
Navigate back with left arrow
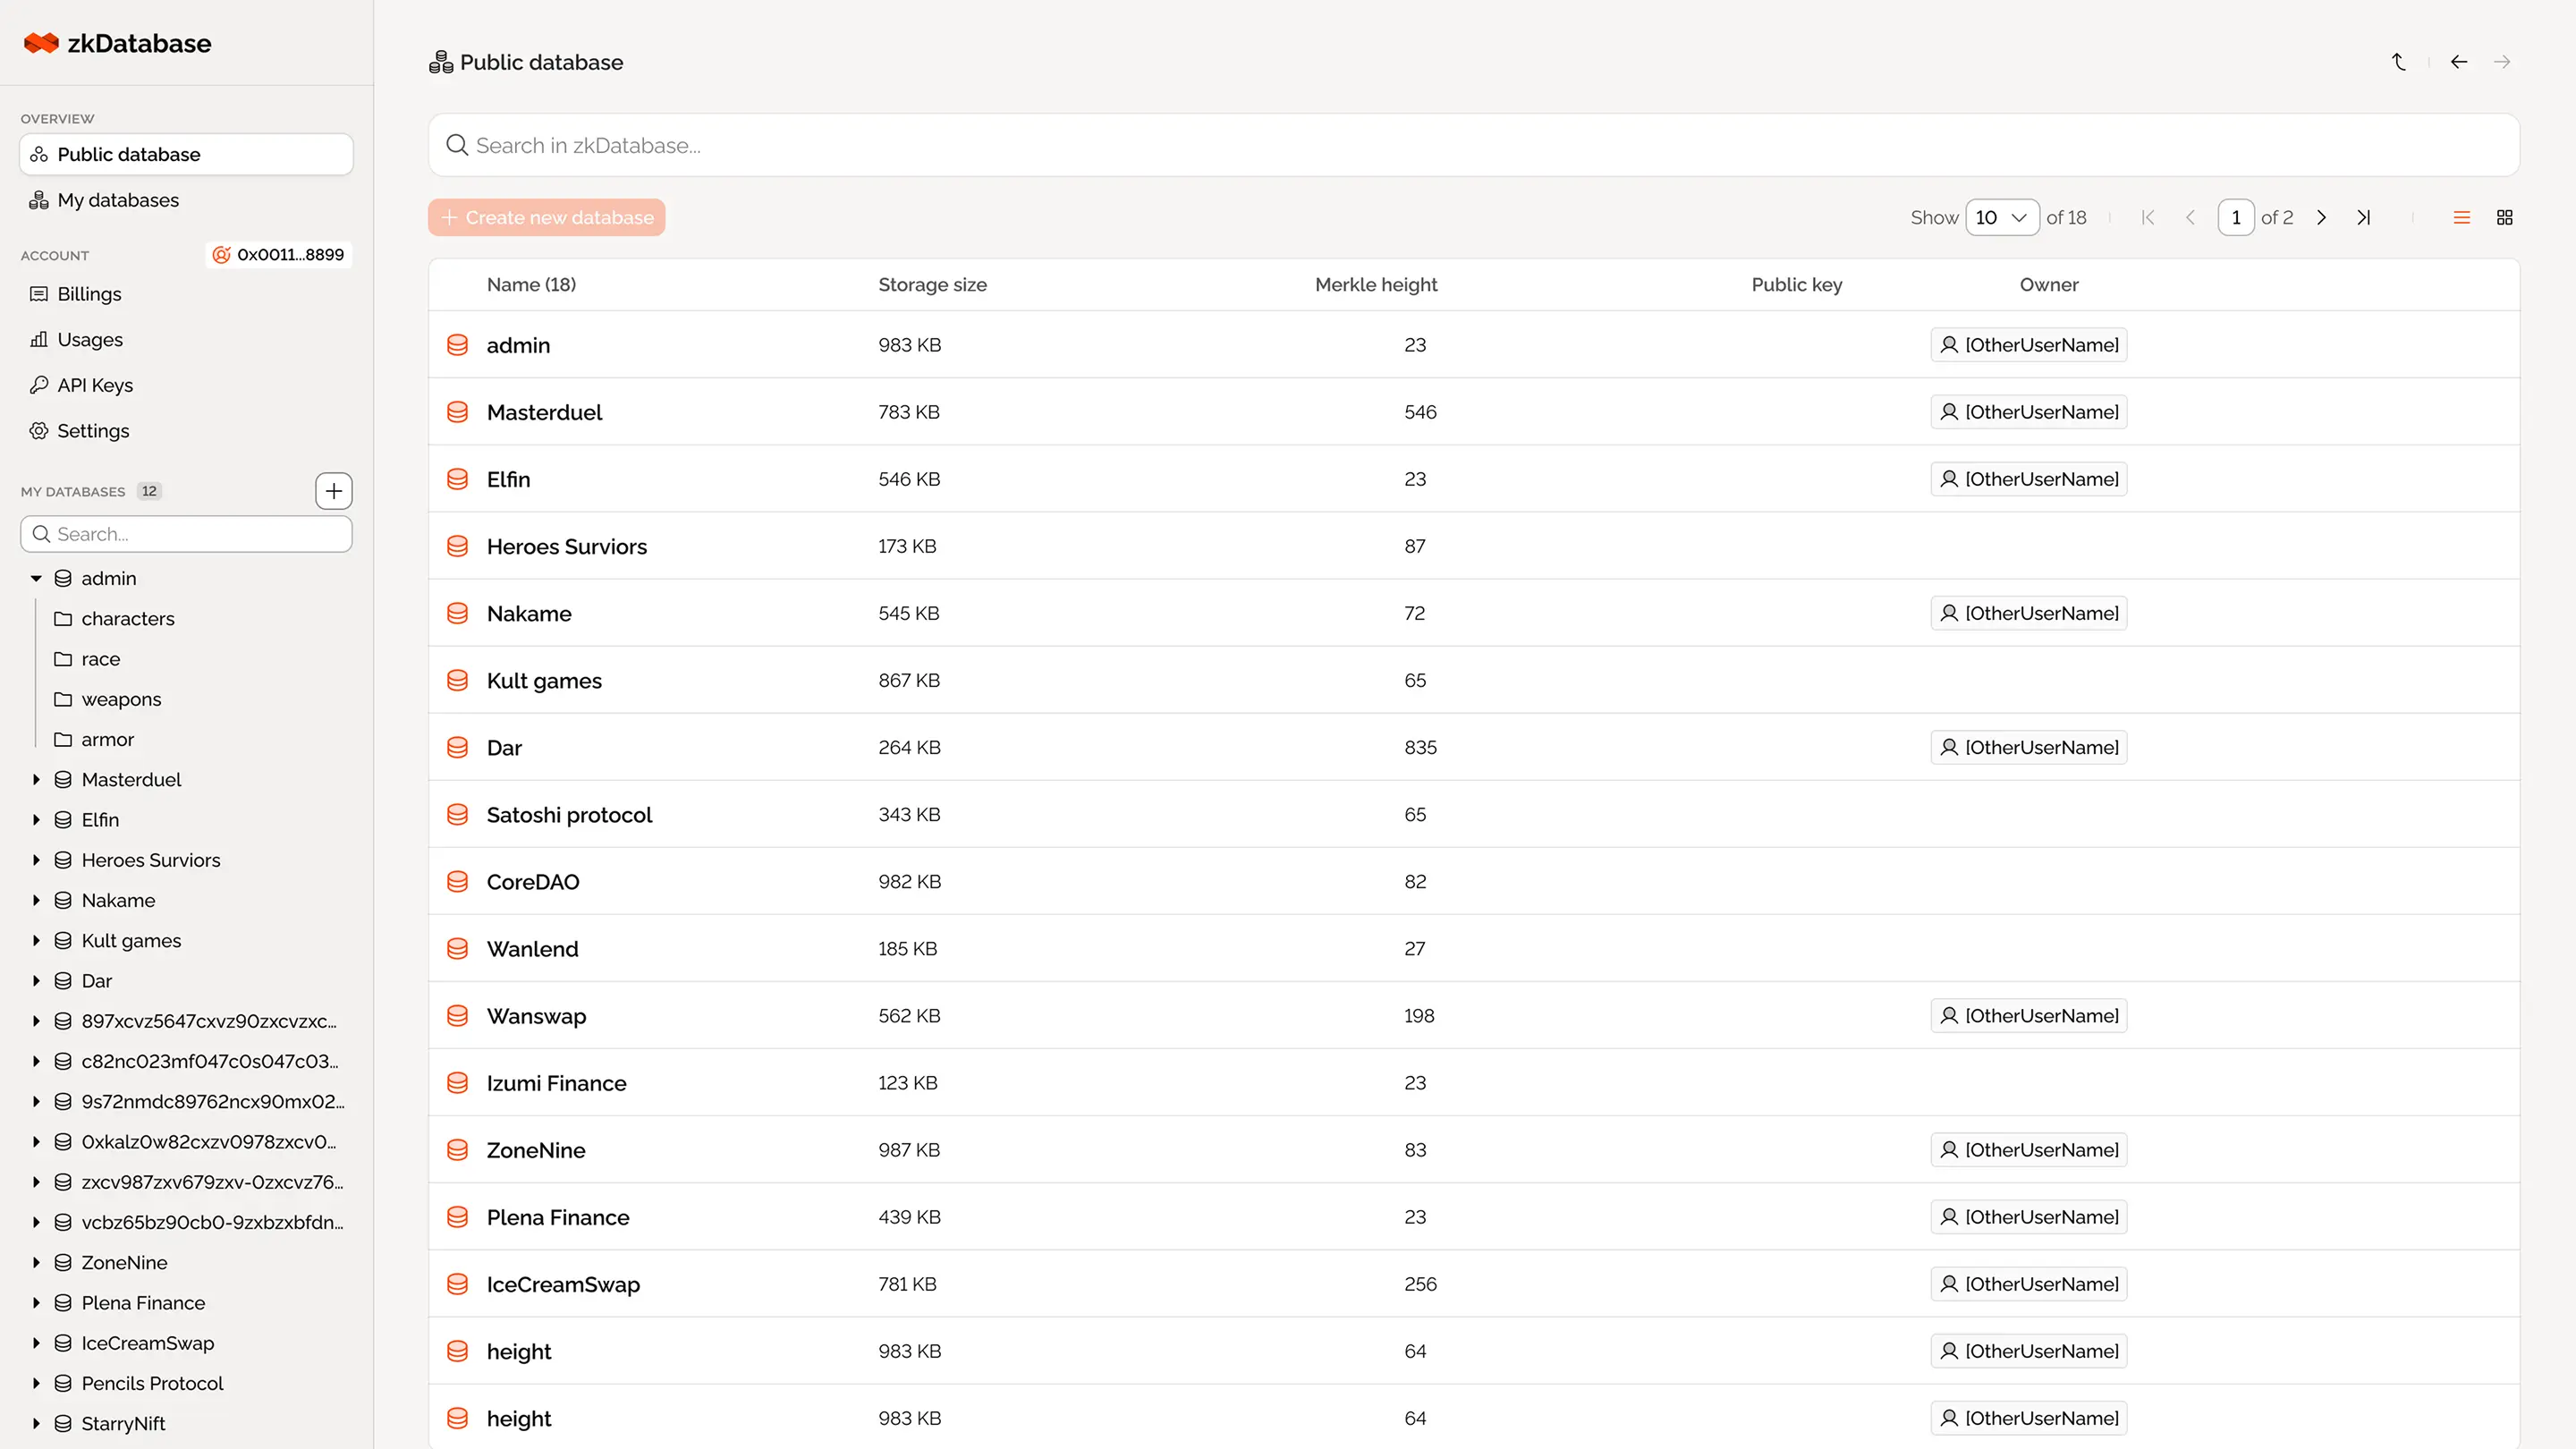(2459, 62)
